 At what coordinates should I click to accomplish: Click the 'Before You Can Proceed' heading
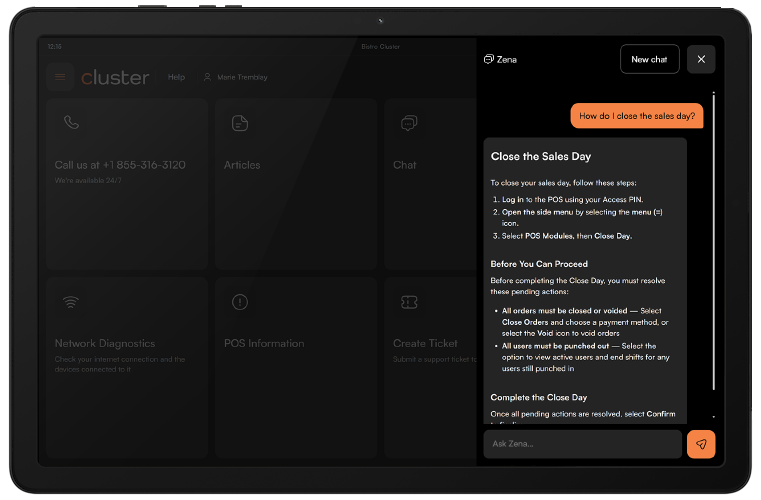(539, 264)
